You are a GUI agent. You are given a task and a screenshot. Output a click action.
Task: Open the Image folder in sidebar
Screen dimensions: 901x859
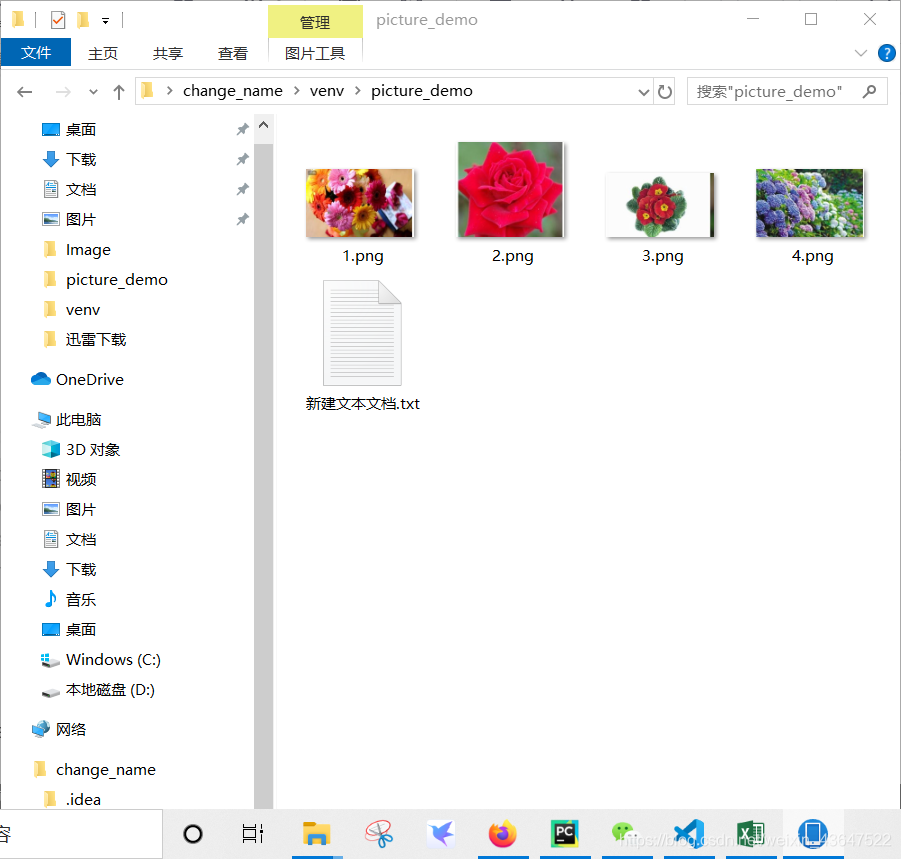point(88,250)
